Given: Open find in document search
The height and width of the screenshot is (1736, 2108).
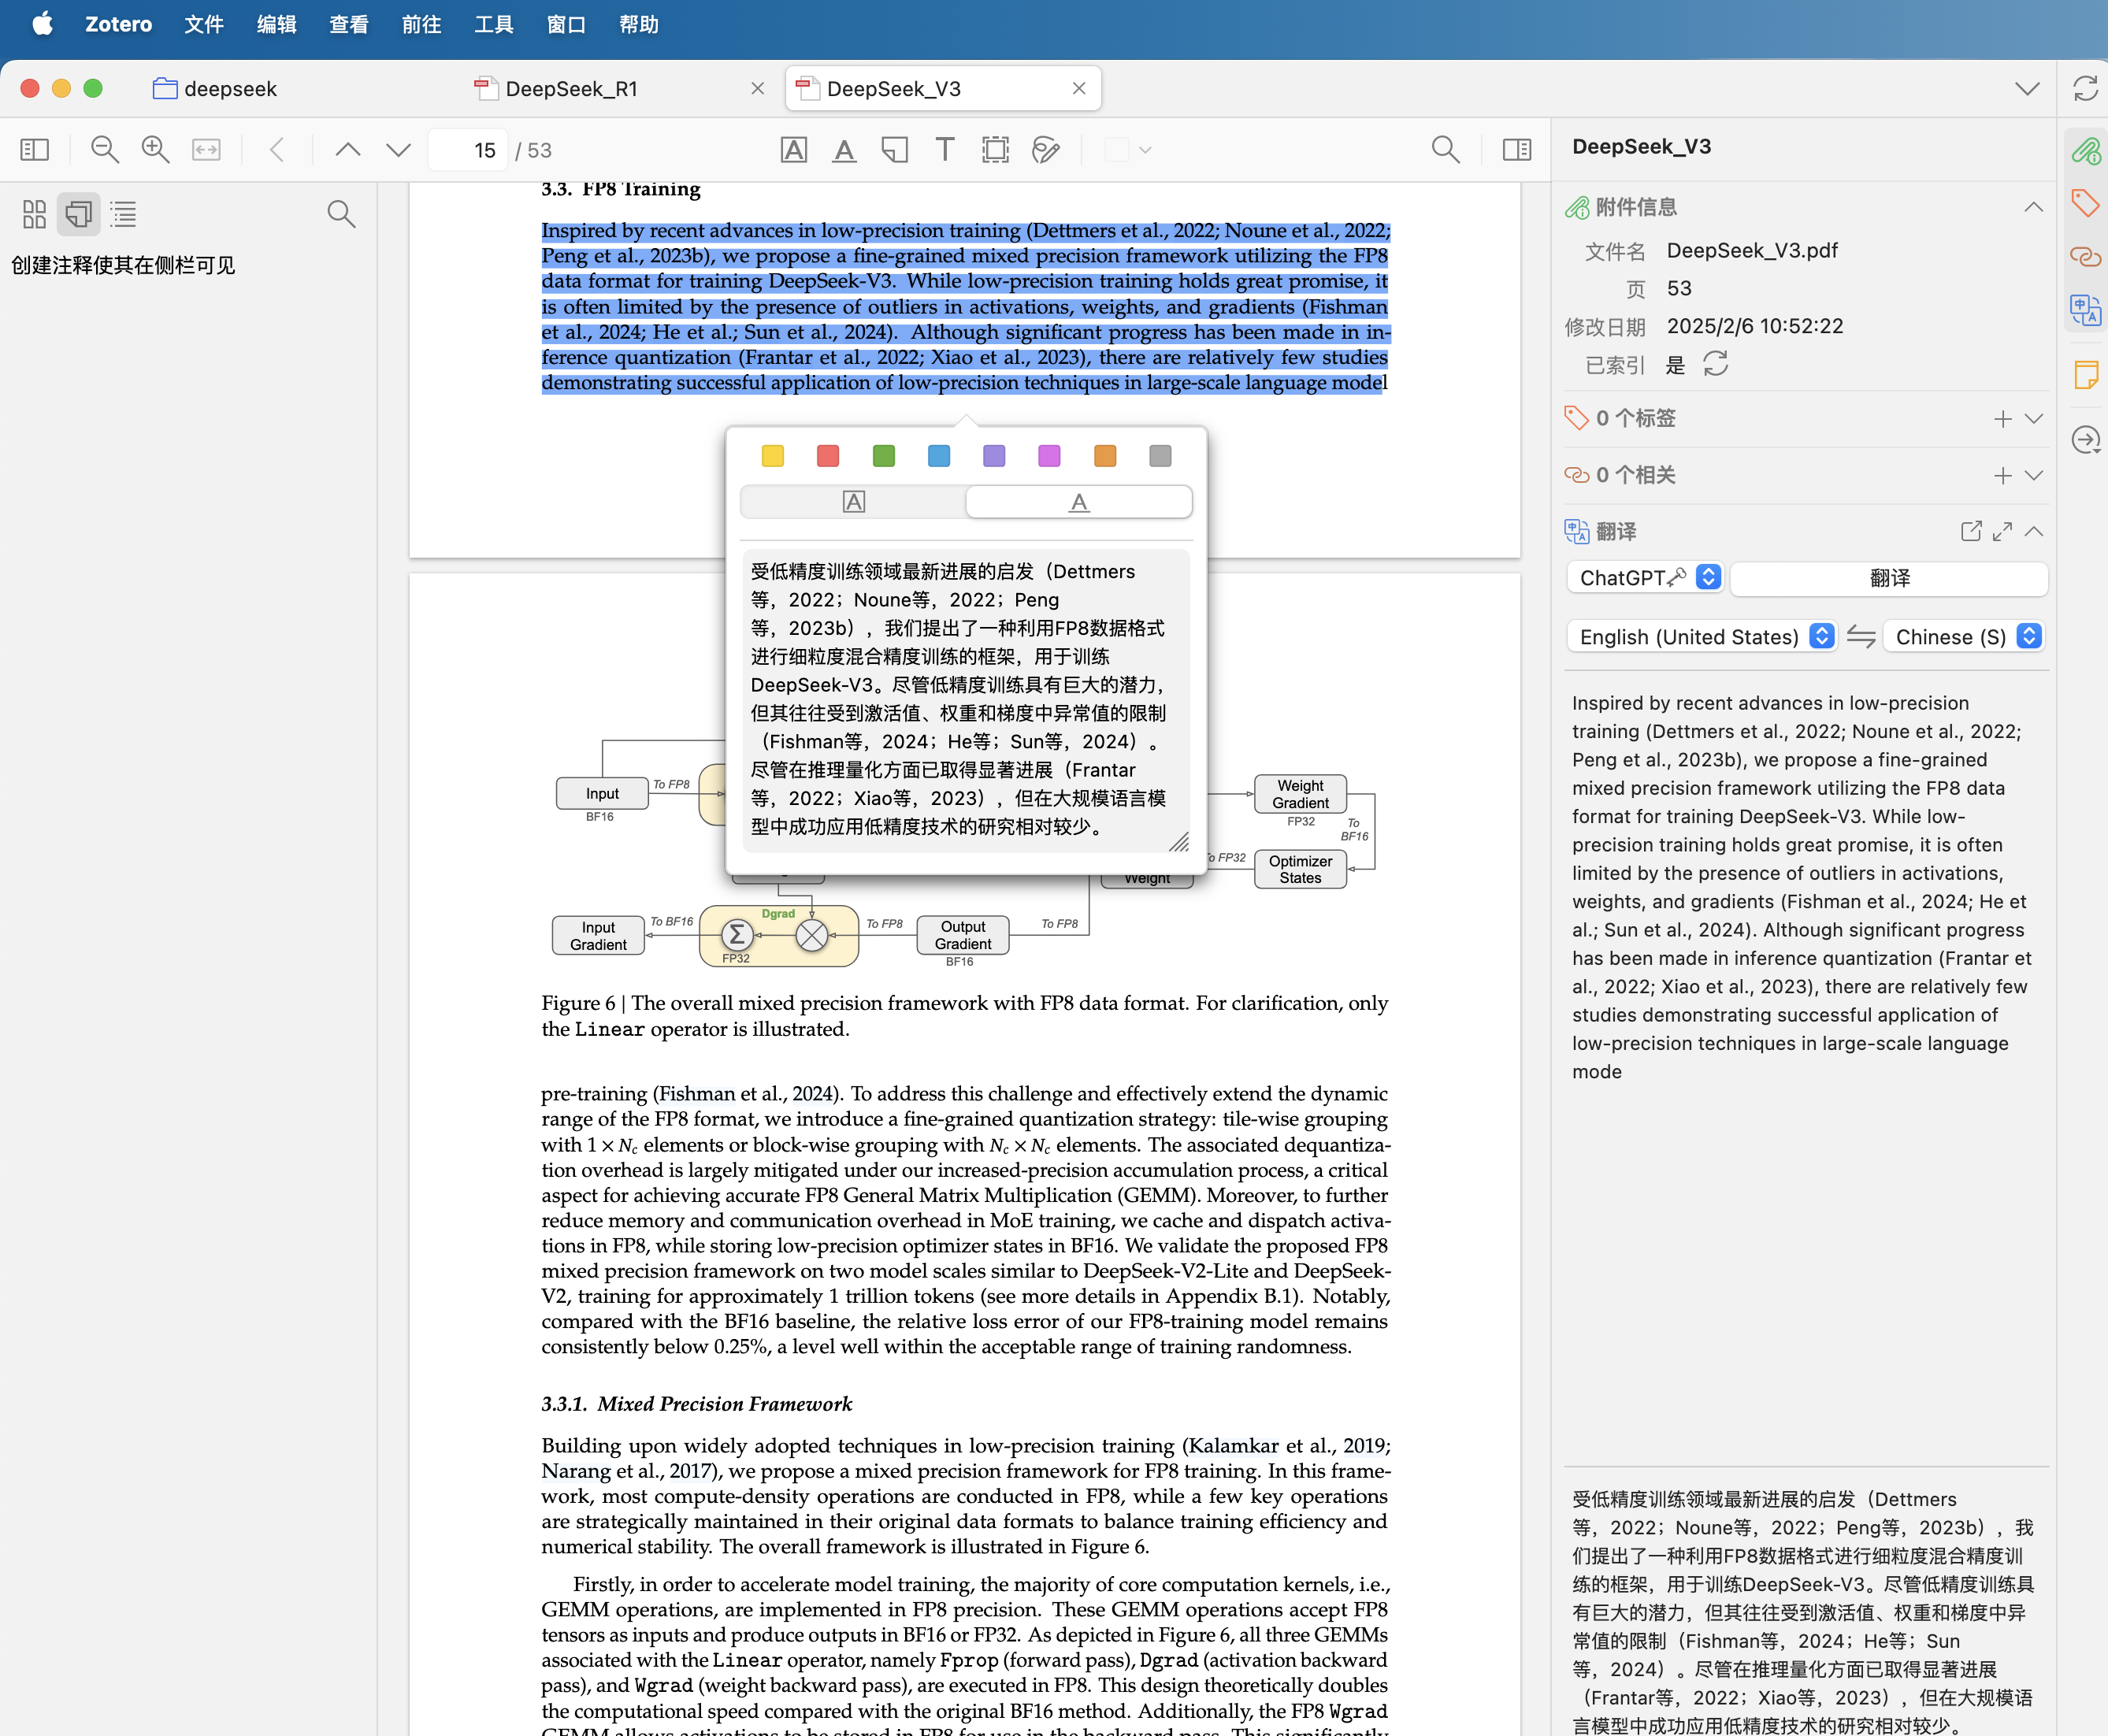Looking at the screenshot, I should tap(1445, 150).
